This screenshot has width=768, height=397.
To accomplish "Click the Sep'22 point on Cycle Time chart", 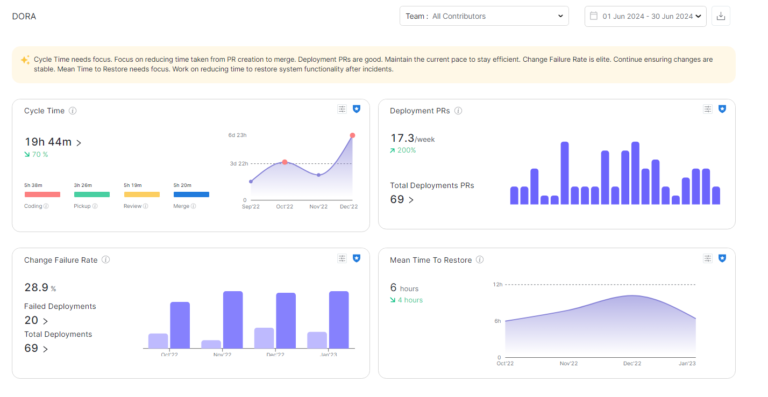I will [251, 182].
